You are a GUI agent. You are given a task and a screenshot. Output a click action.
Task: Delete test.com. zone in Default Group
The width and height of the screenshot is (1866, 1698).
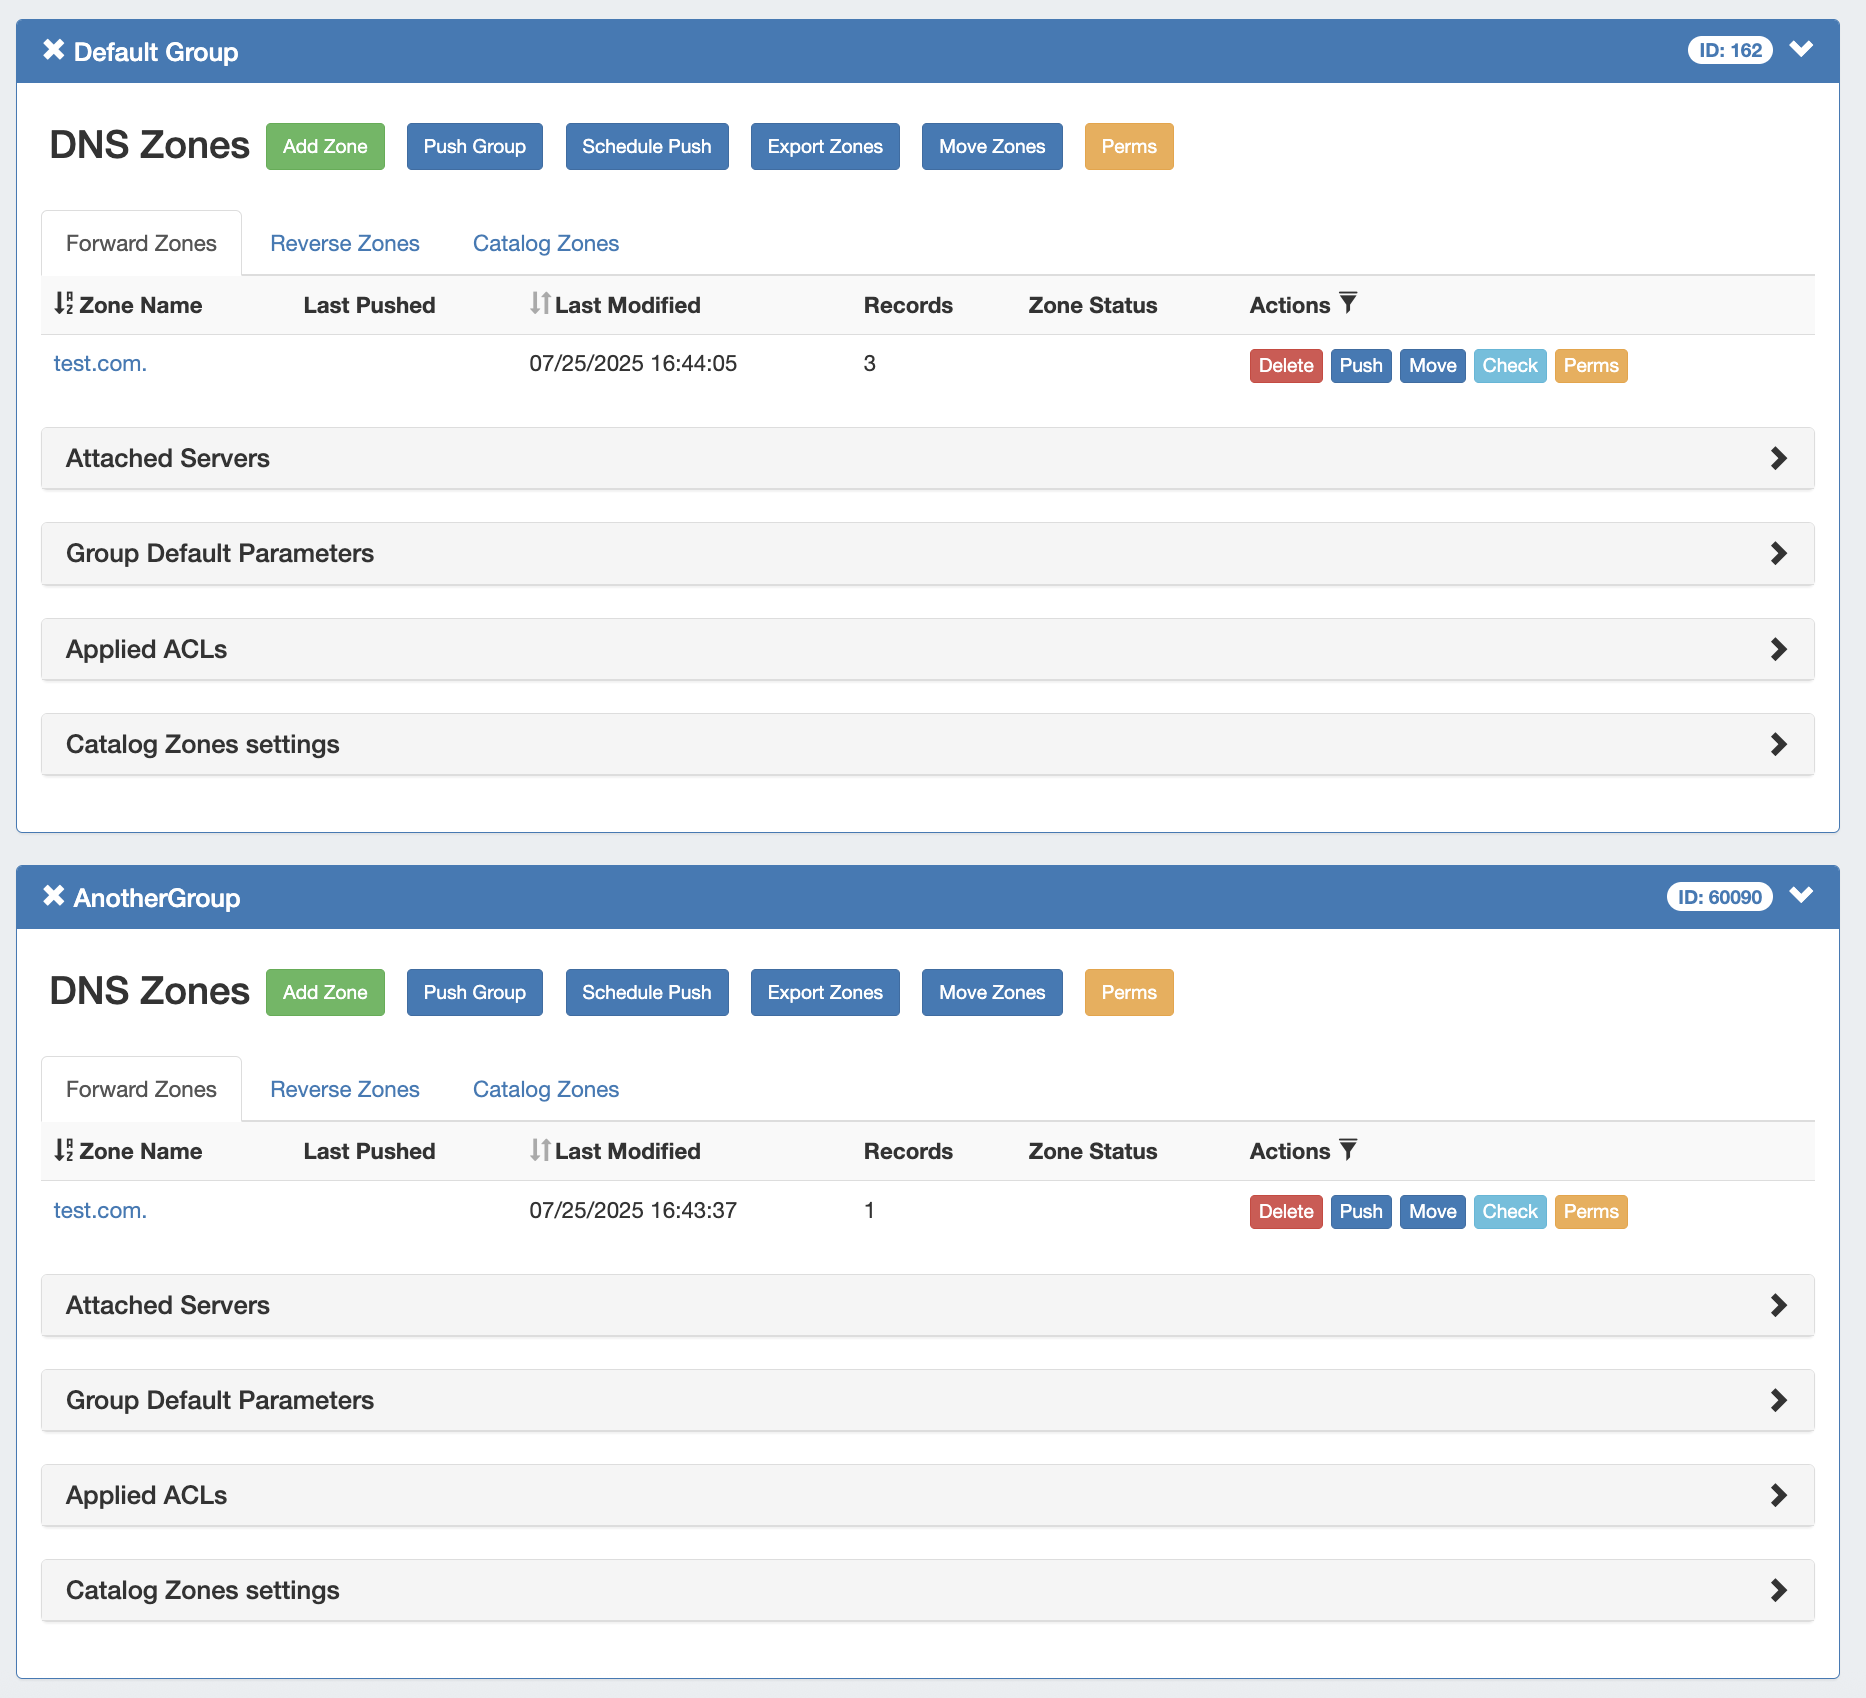tap(1285, 366)
